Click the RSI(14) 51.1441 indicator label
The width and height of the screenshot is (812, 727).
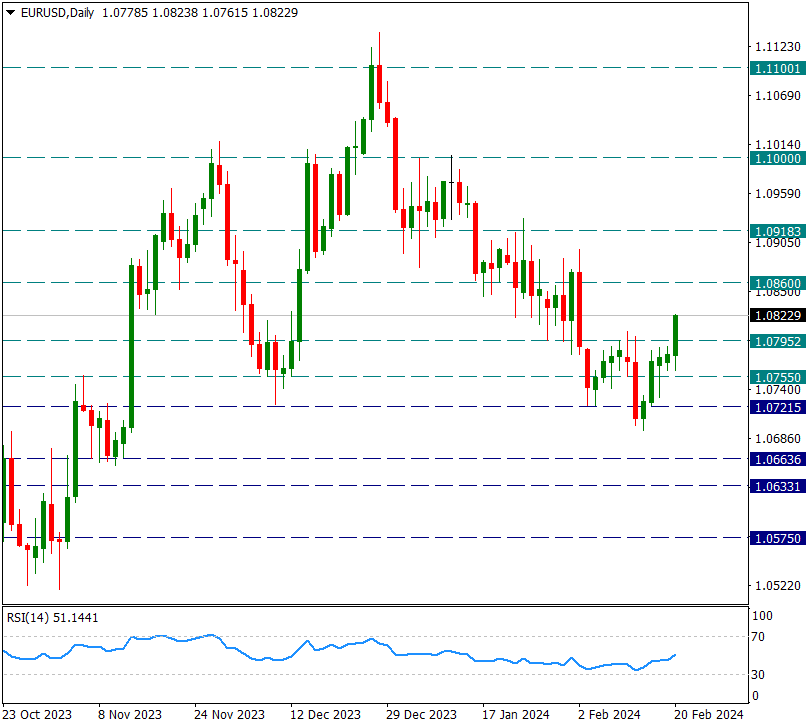52,618
